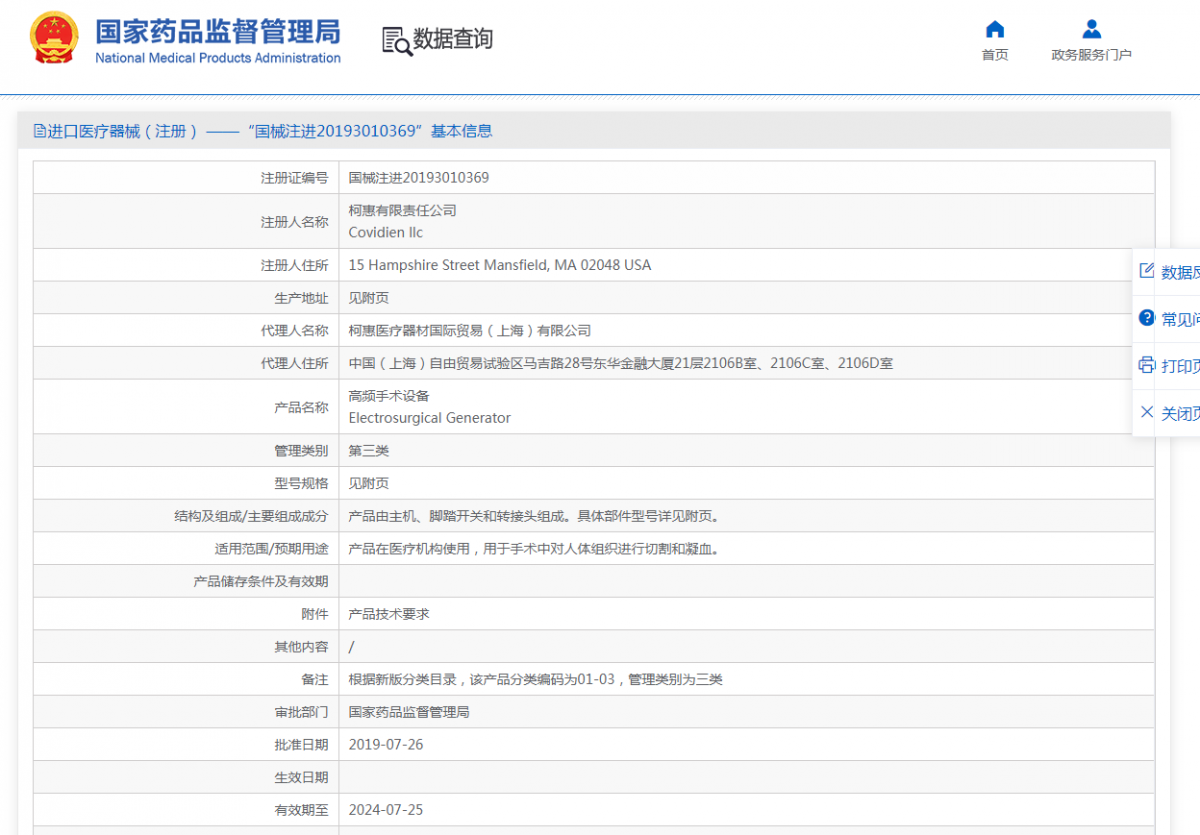Click the 结构及组成/主要组成成分 label cell
The image size is (1200, 835).
pos(186,516)
